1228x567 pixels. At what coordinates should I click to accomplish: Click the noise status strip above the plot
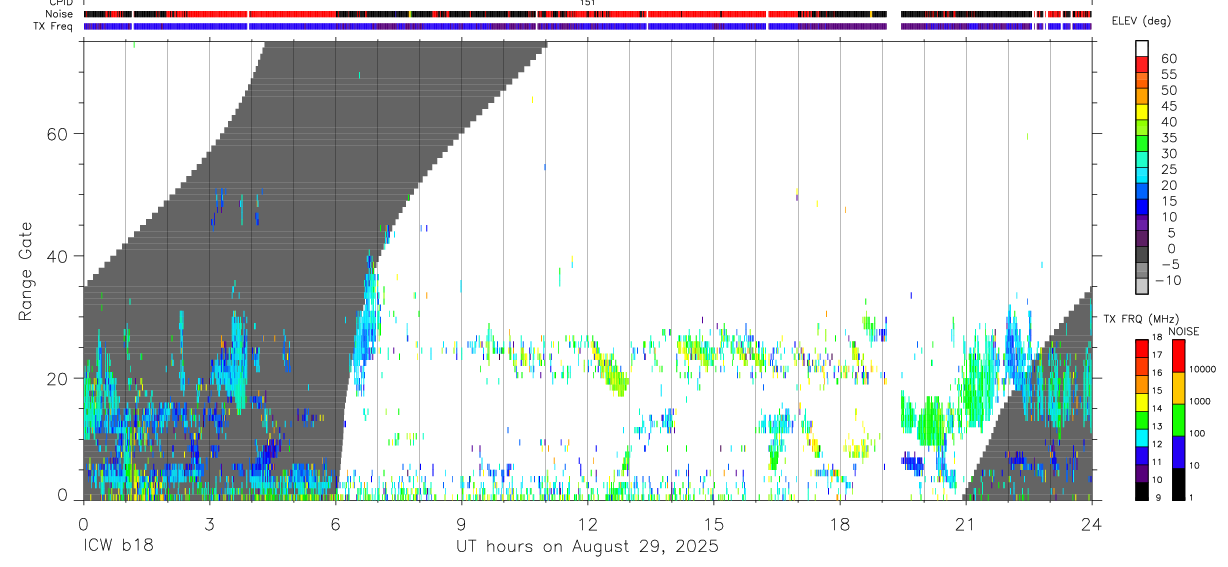pos(588,14)
